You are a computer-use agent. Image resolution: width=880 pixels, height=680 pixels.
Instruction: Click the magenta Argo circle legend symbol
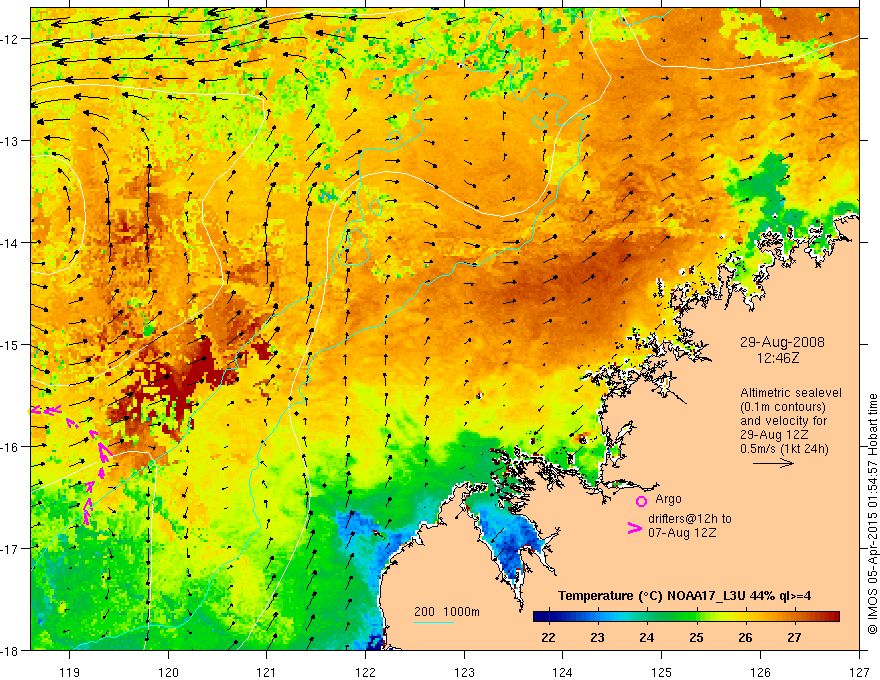pyautogui.click(x=641, y=501)
